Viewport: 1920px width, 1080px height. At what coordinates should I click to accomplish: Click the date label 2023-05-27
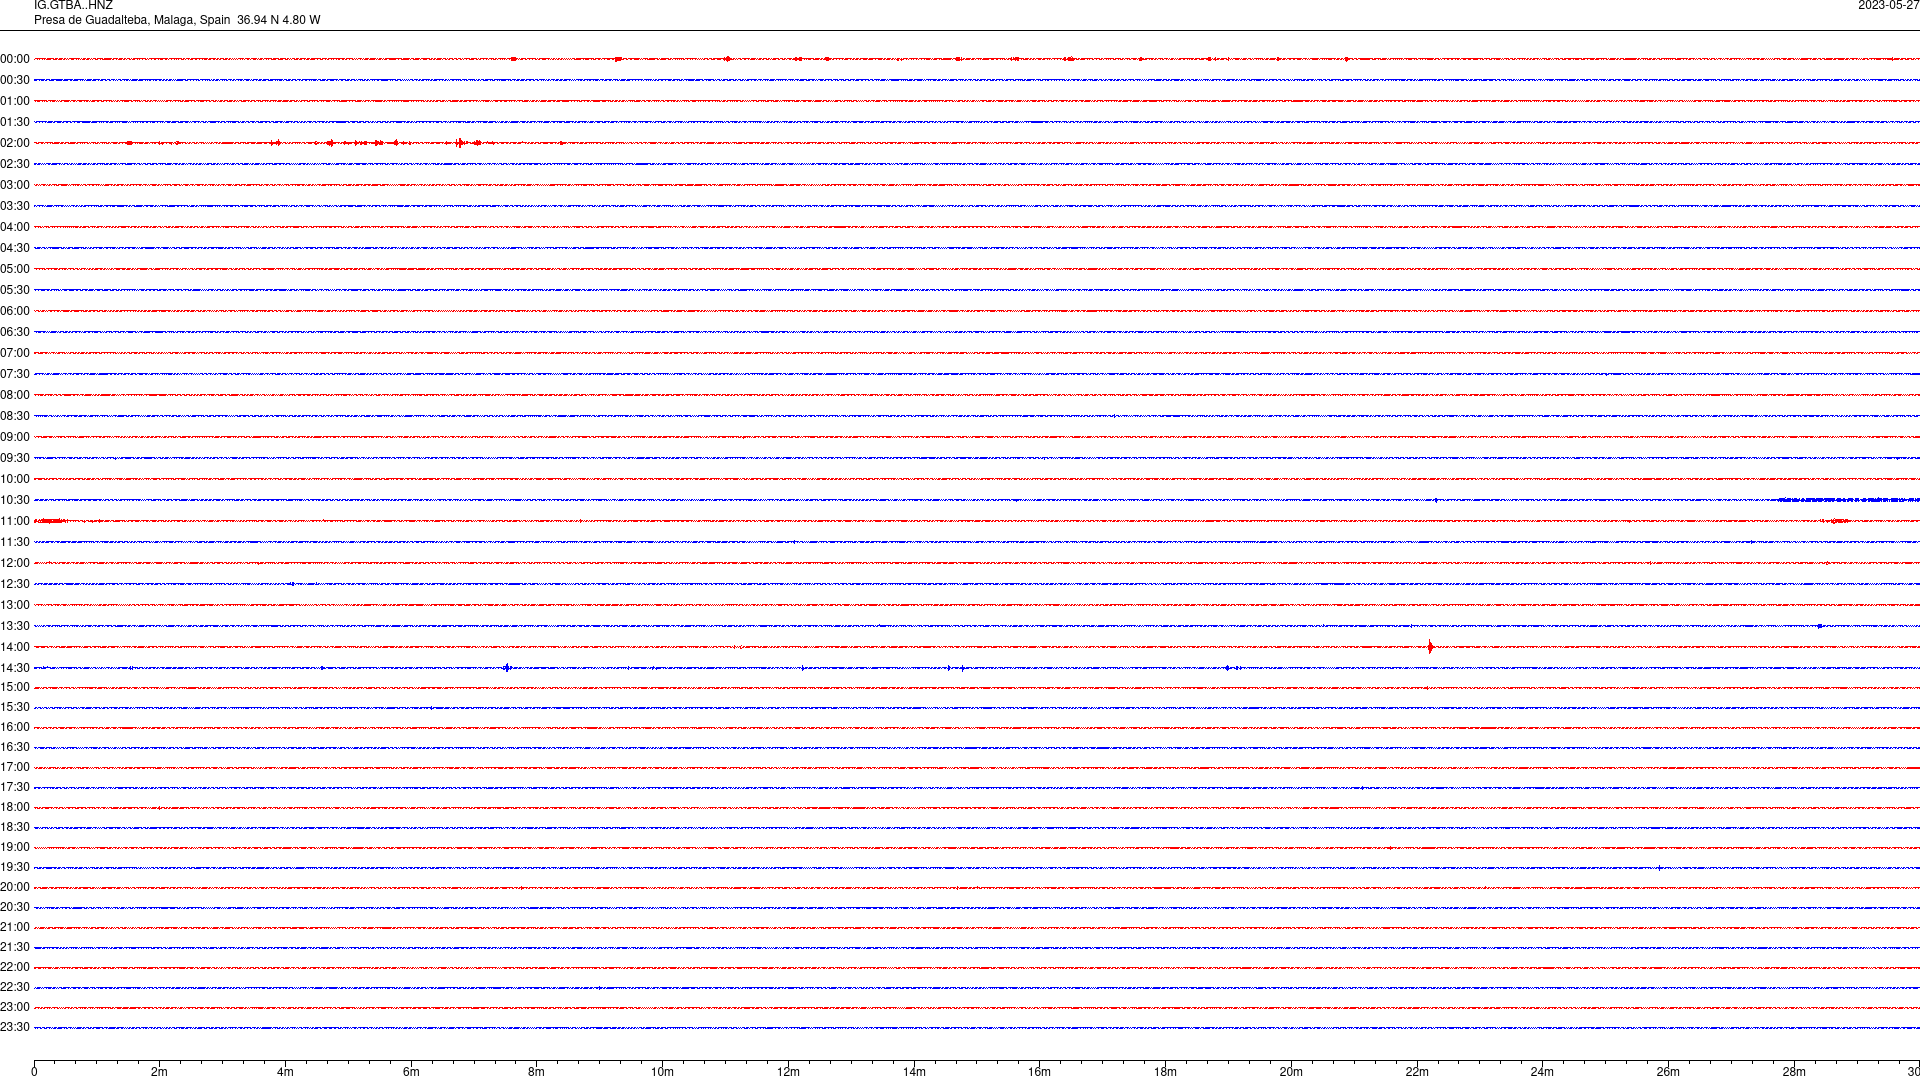(1888, 5)
